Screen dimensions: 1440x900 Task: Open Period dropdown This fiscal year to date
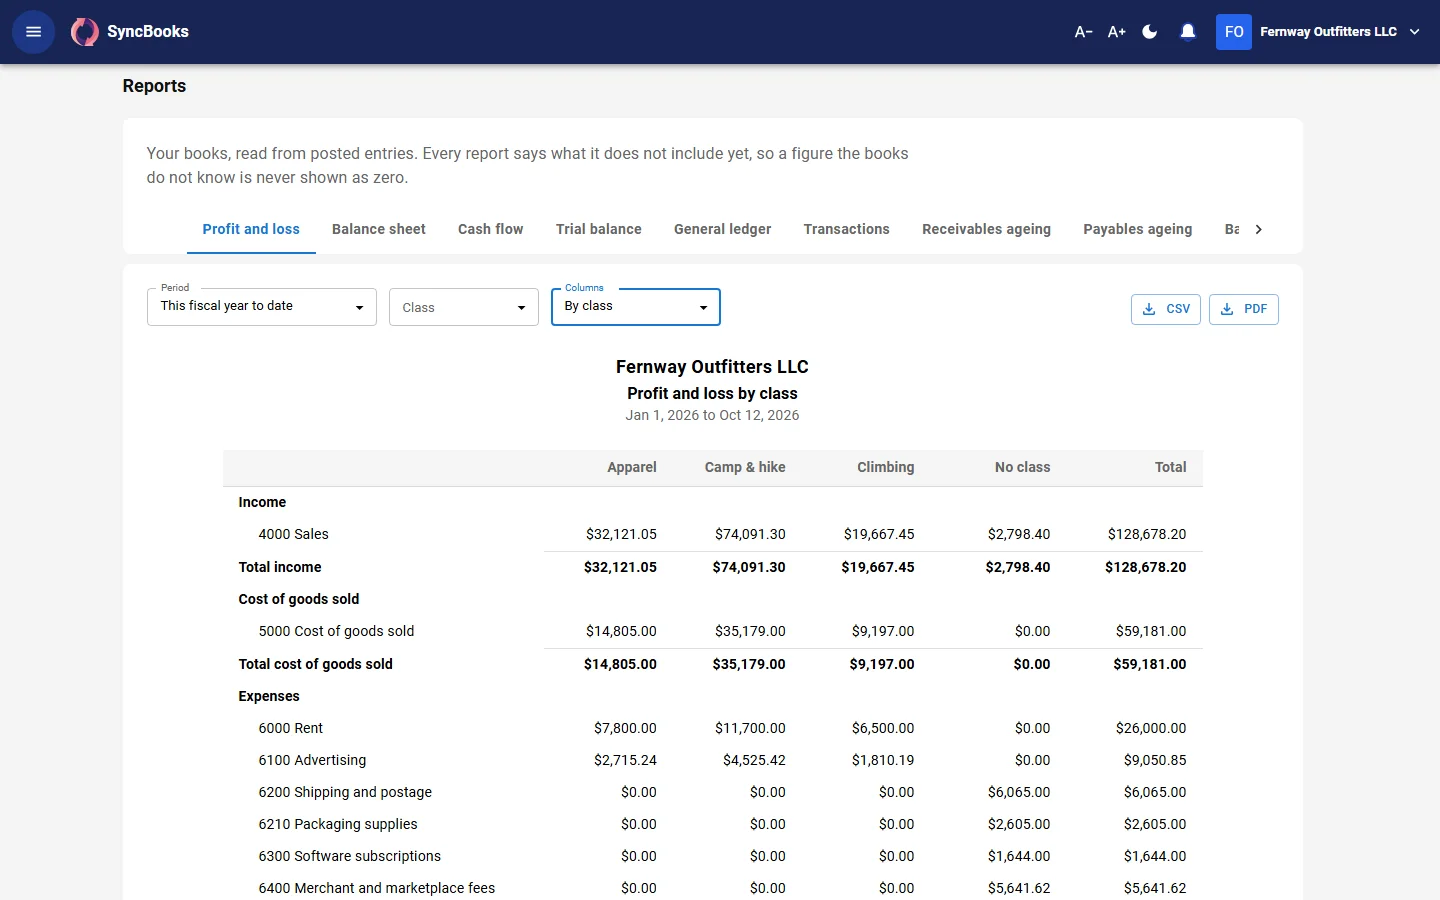pyautogui.click(x=262, y=307)
